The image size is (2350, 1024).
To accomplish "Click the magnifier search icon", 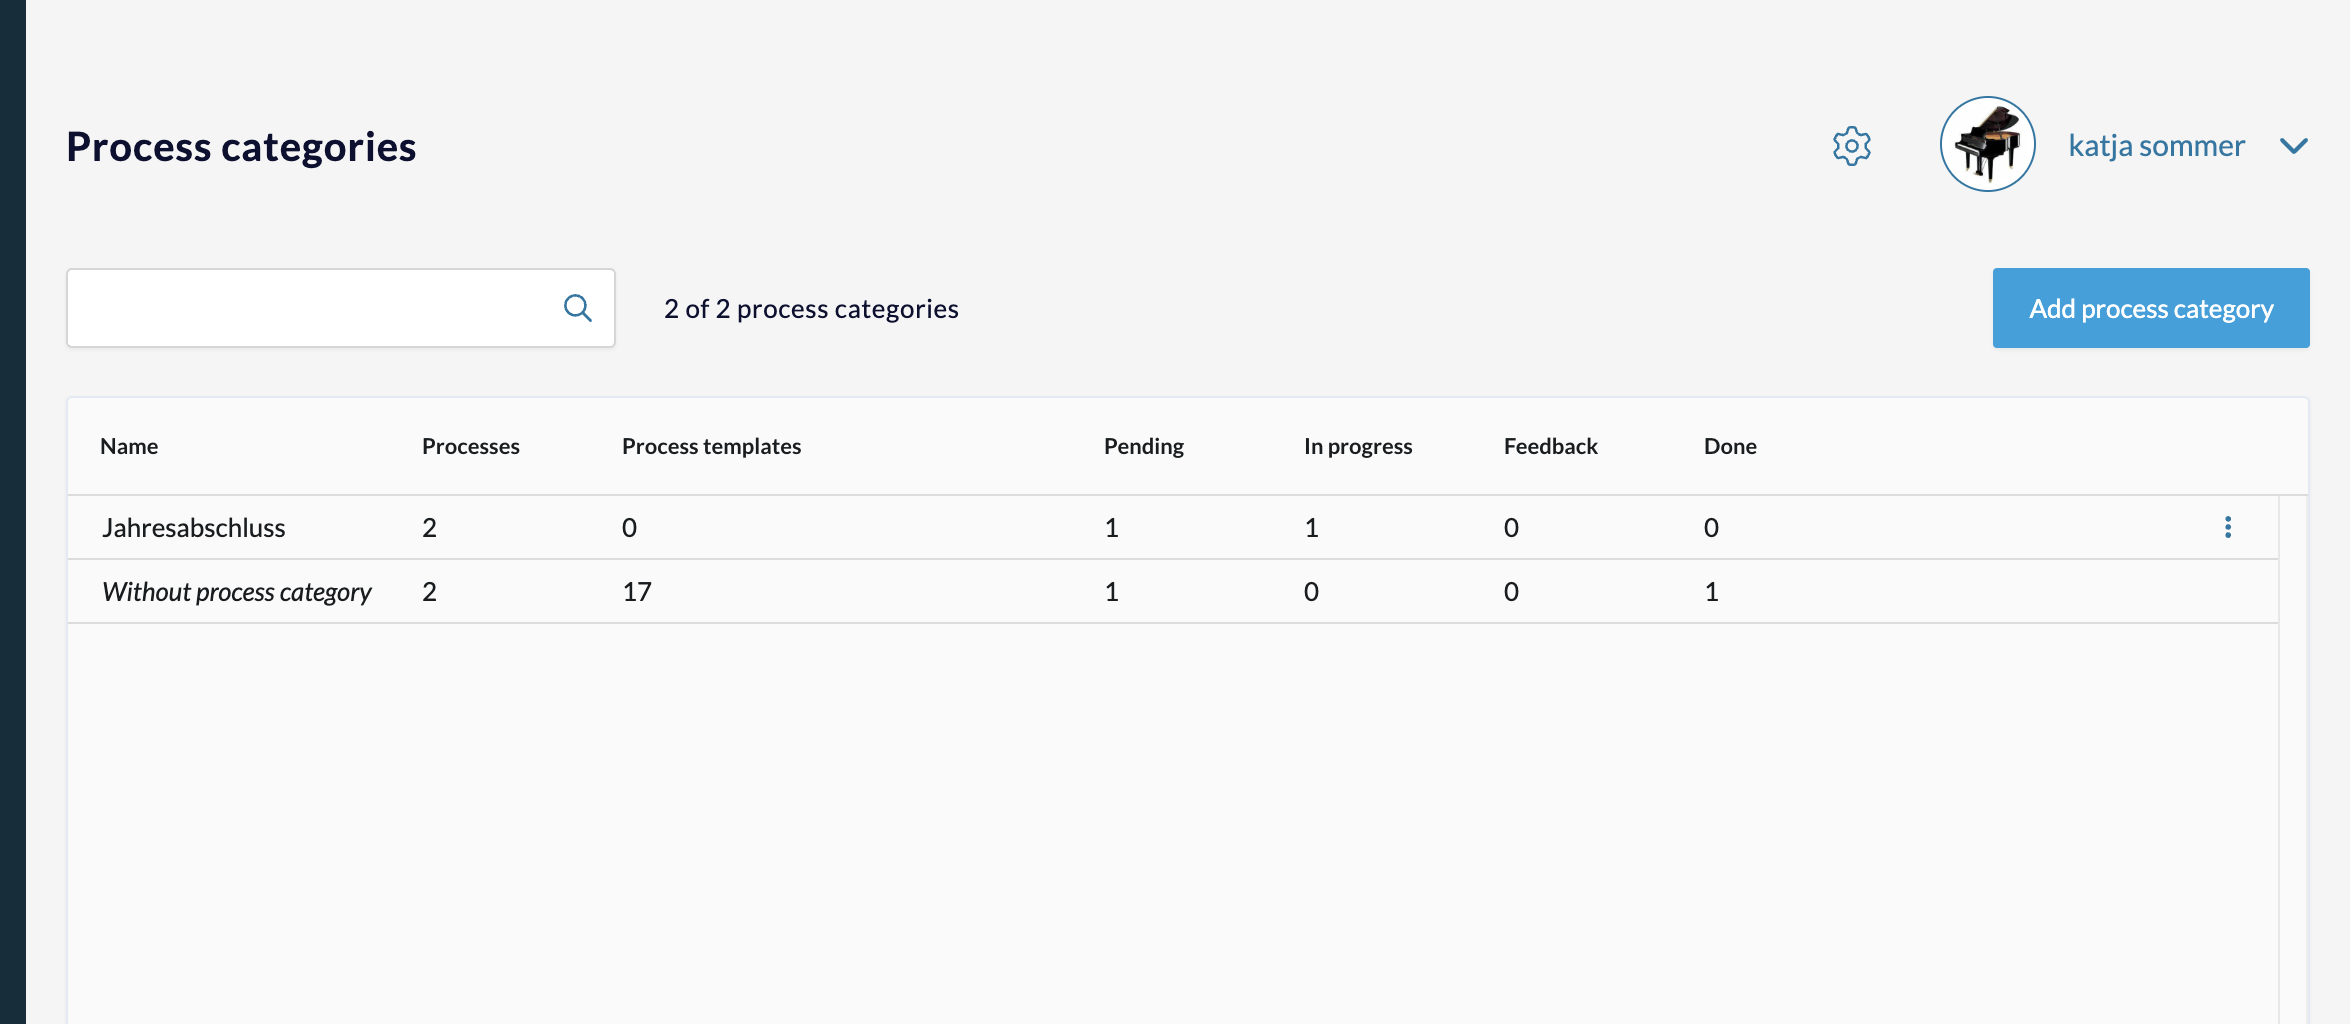I will point(577,308).
